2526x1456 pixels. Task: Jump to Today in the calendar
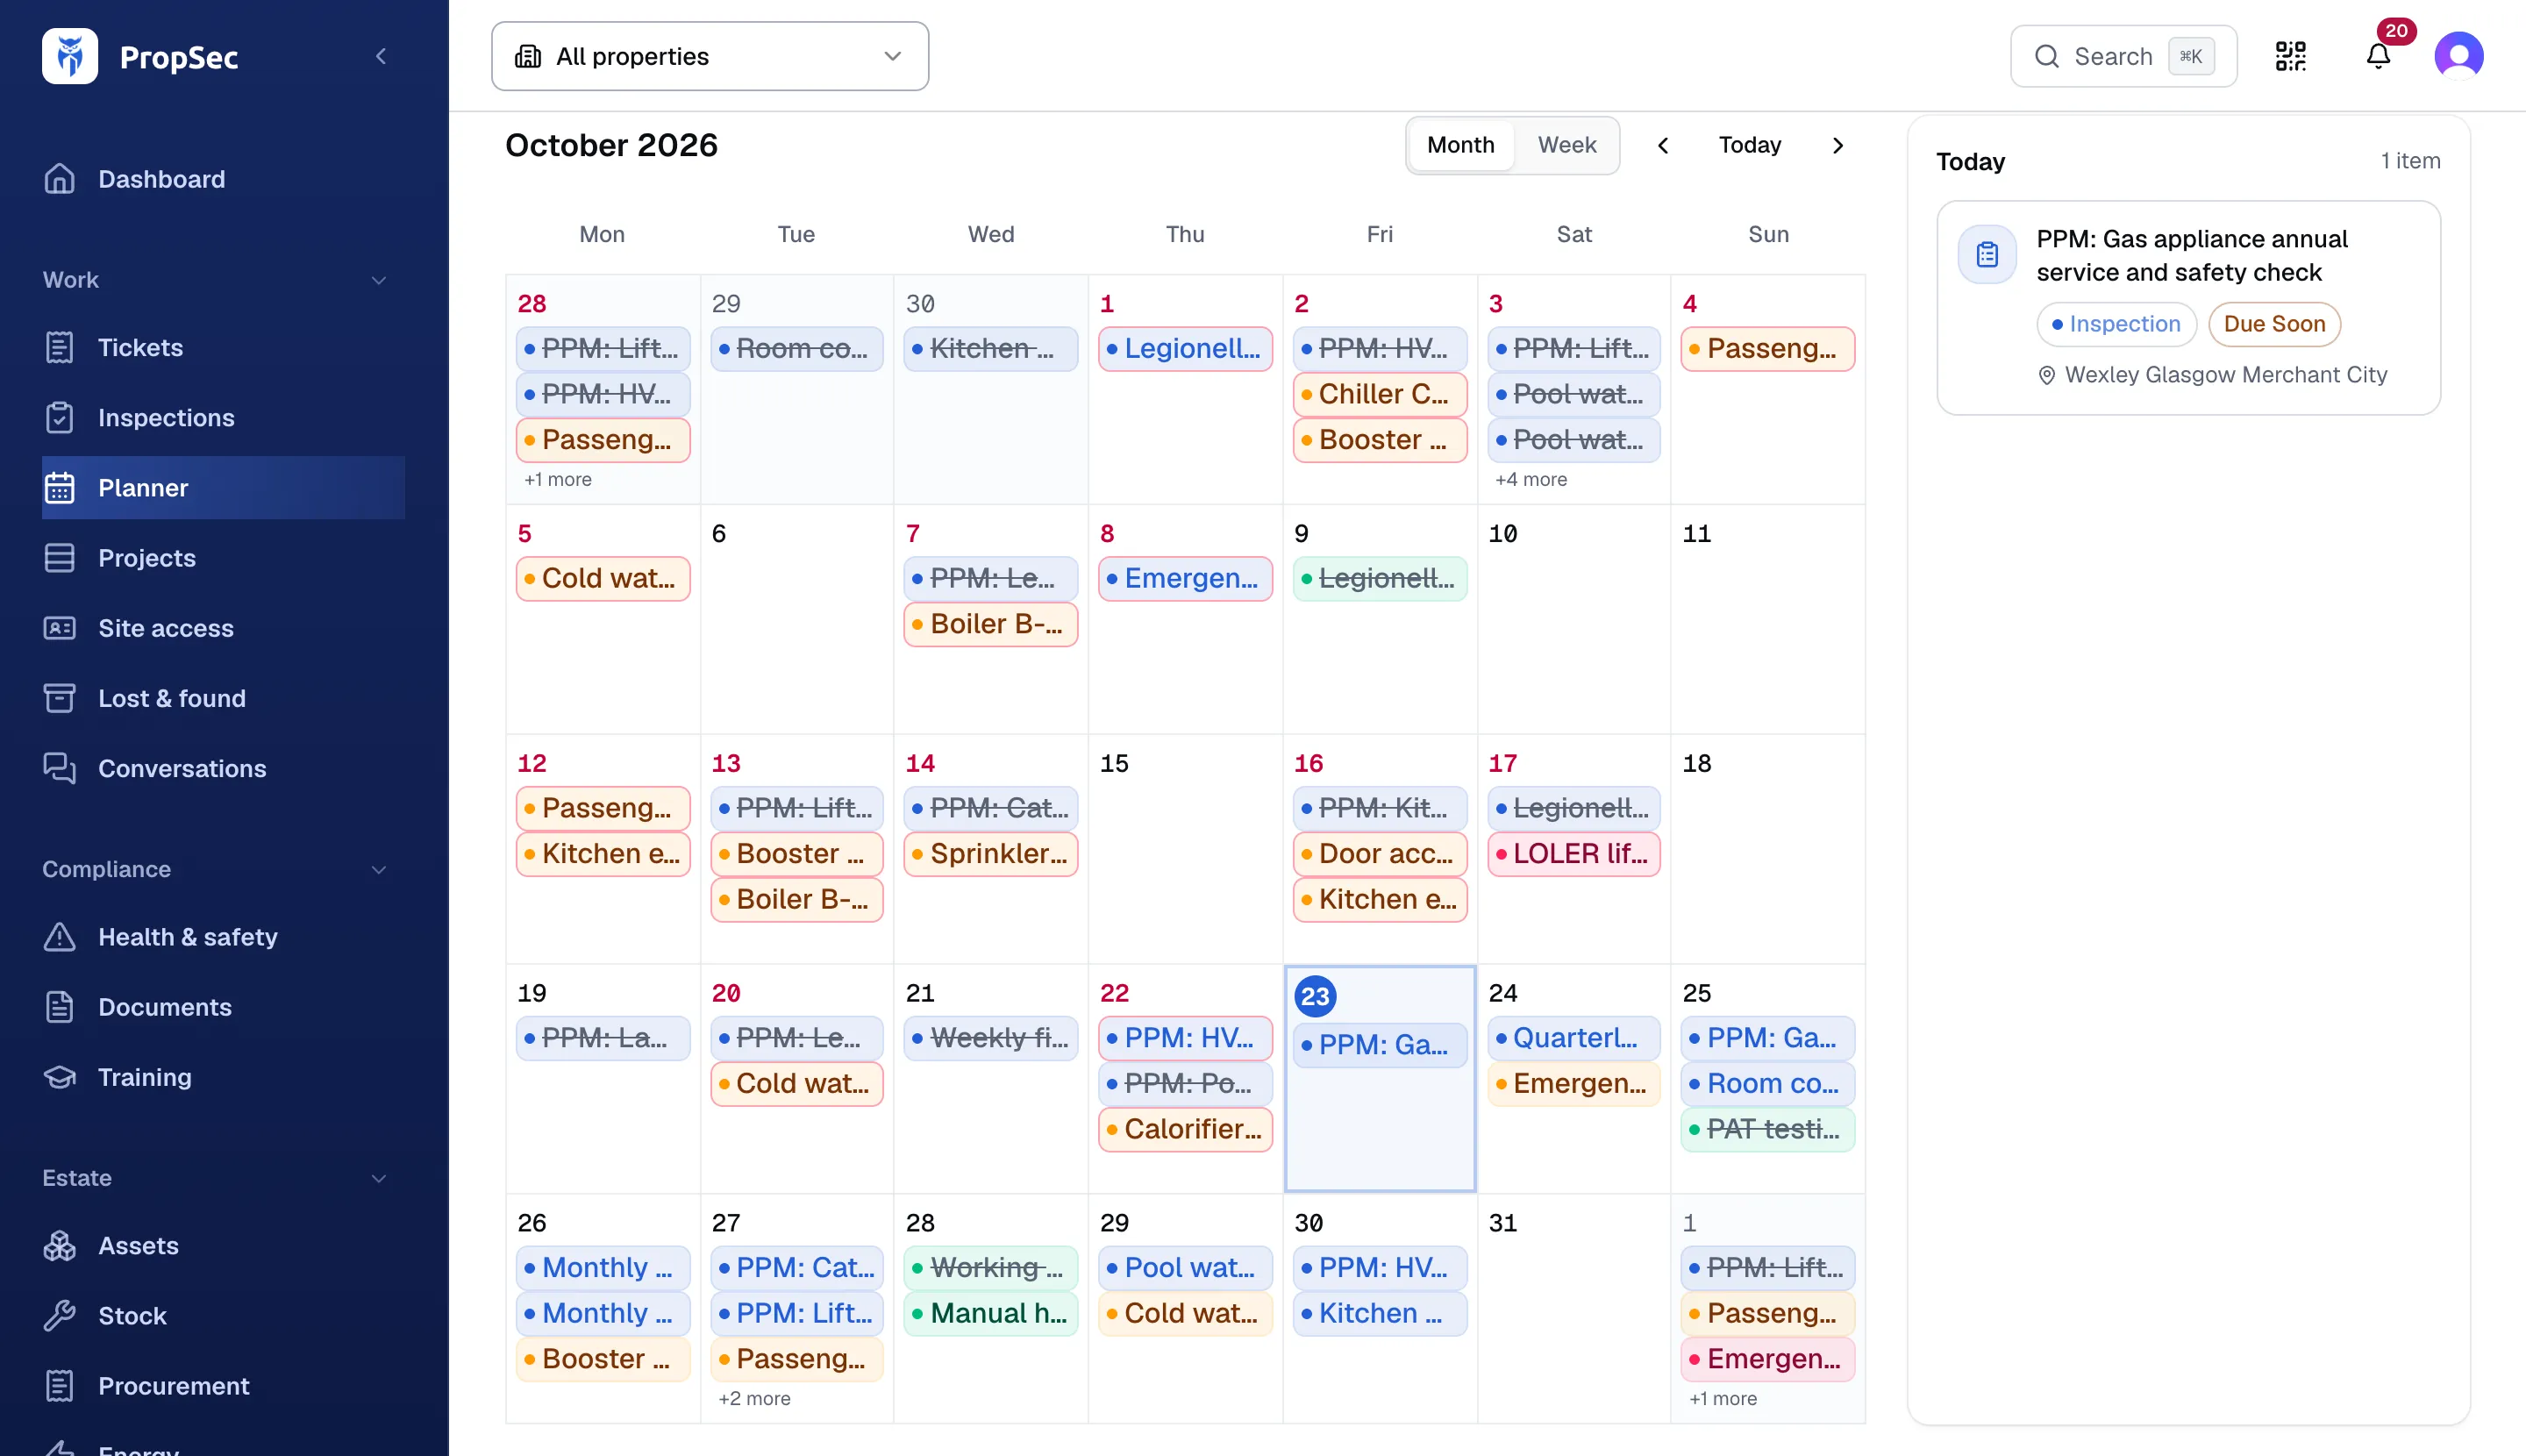[x=1750, y=145]
